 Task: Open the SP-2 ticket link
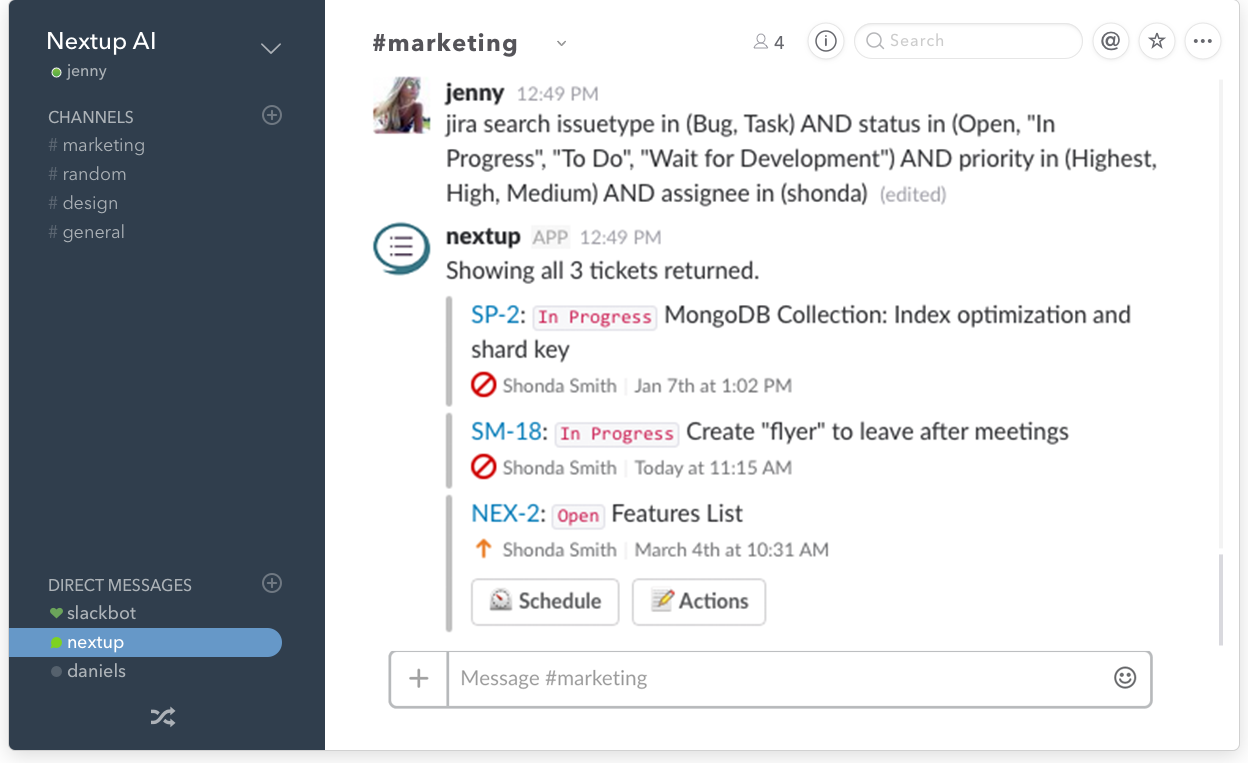point(494,315)
